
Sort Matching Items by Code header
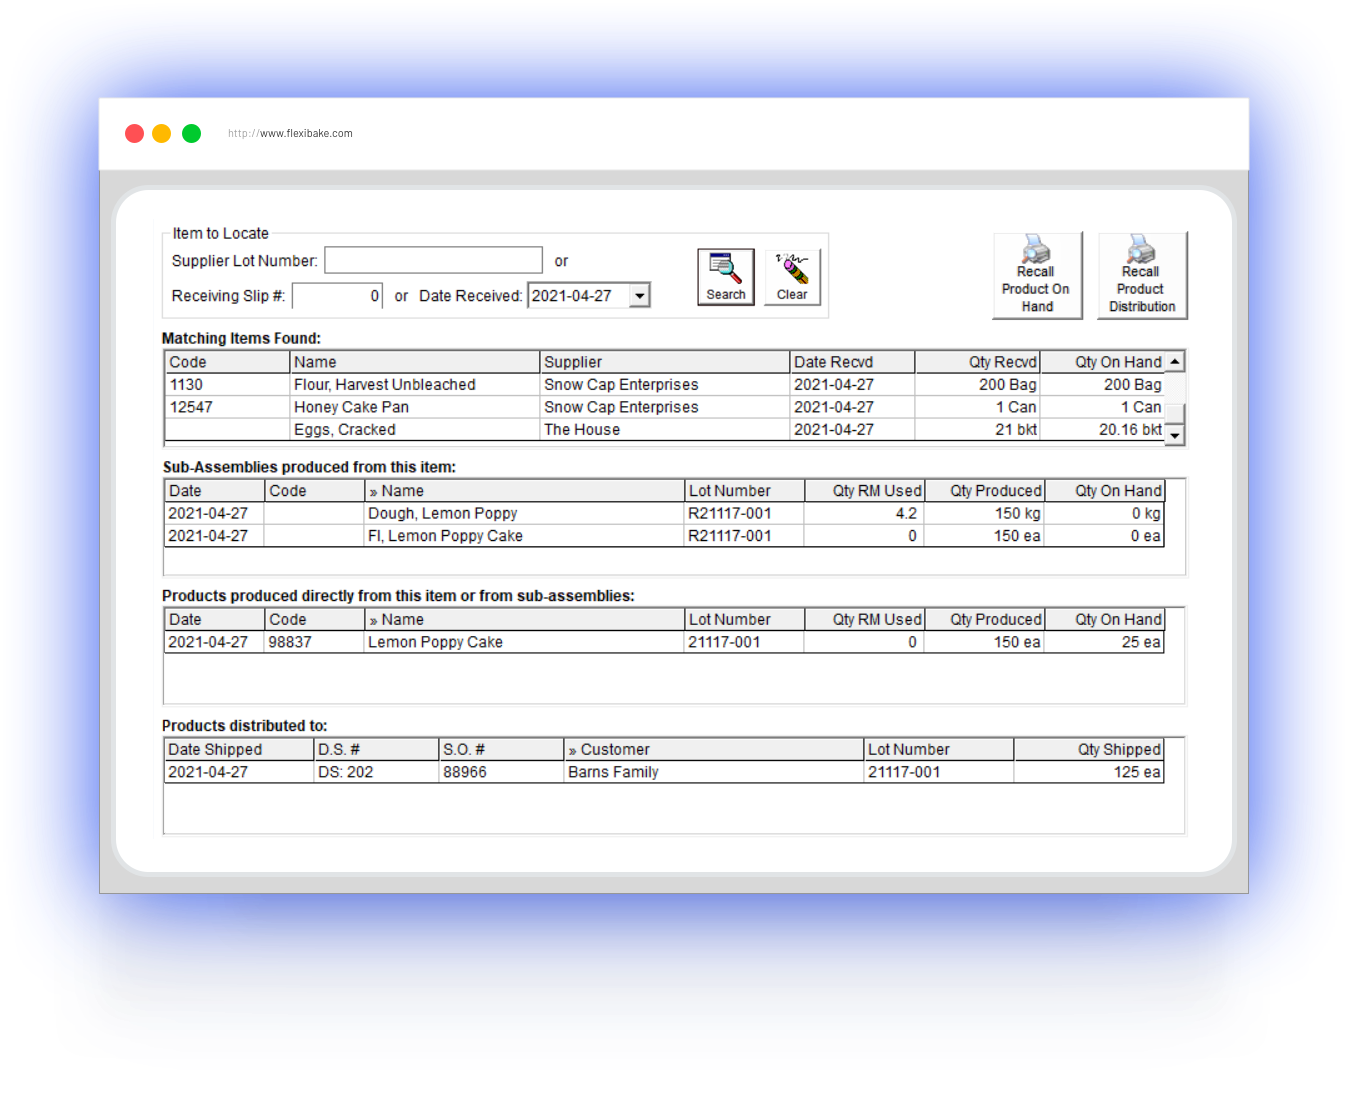[x=227, y=362]
